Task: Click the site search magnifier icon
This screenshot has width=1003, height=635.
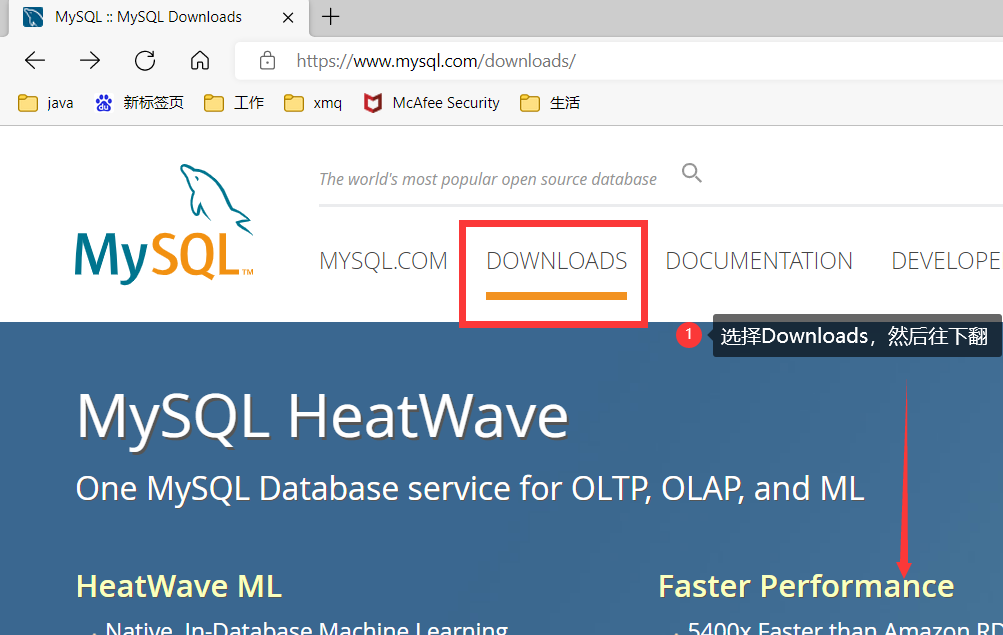Action: 691,173
